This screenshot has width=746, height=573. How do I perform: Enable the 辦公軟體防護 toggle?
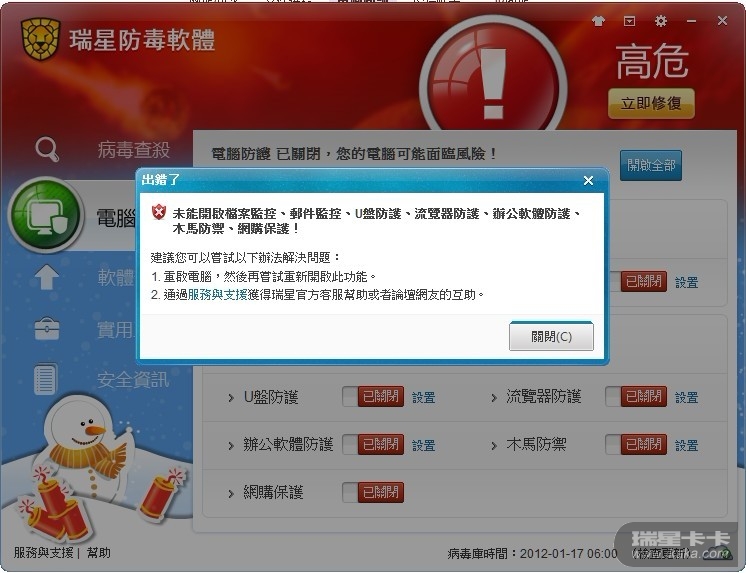pos(373,445)
